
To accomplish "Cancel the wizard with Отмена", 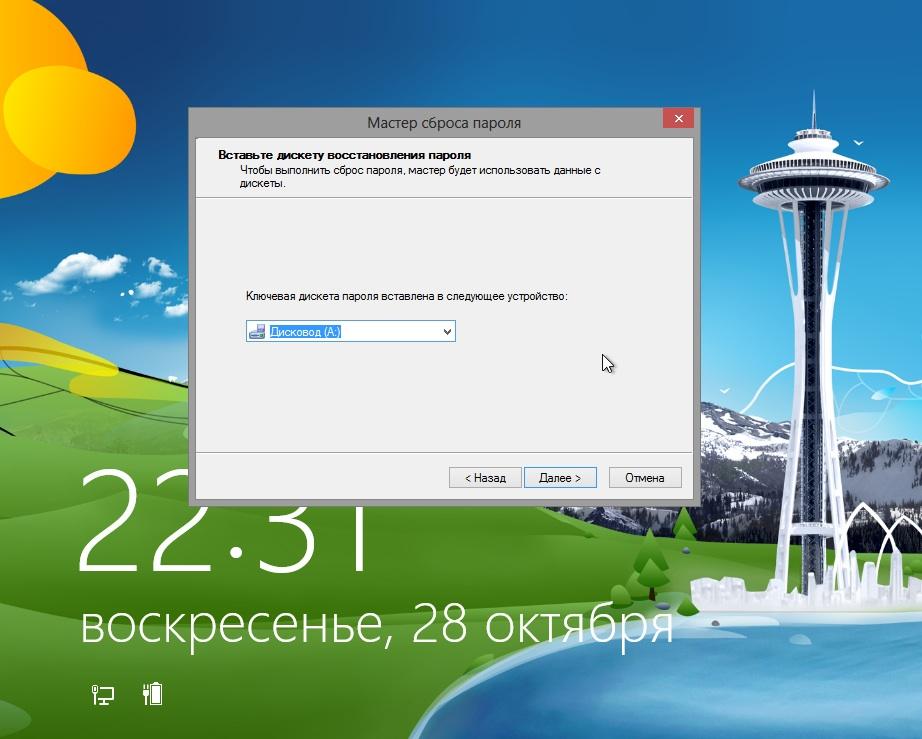I will 645,477.
